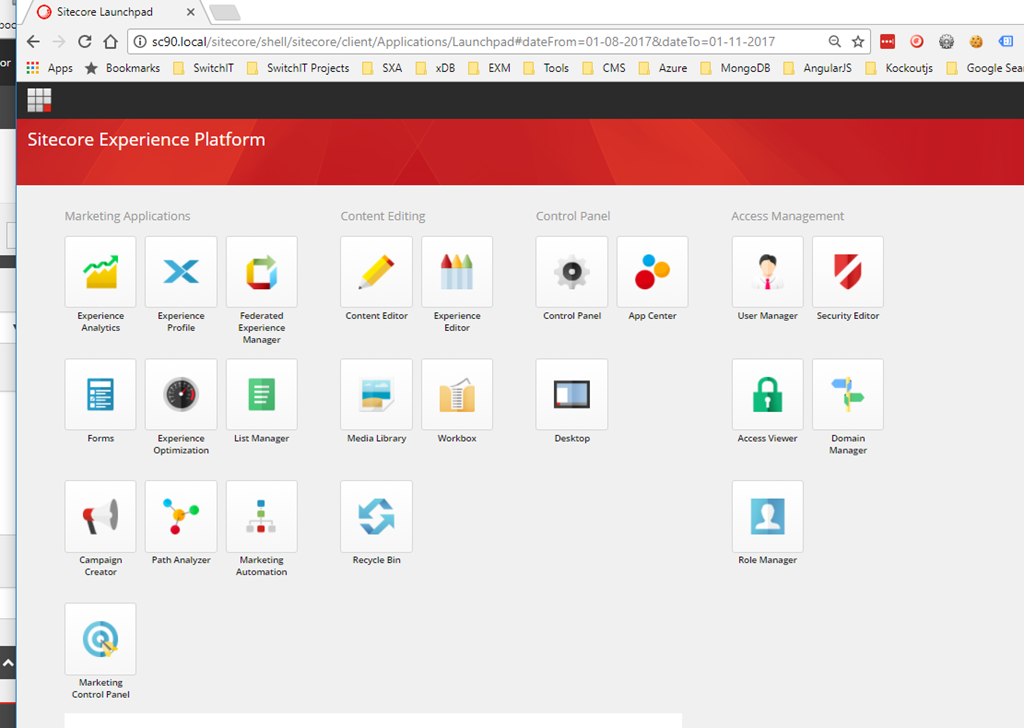Viewport: 1024px width, 728px height.
Task: View site information icon beside URL
Action: (140, 42)
